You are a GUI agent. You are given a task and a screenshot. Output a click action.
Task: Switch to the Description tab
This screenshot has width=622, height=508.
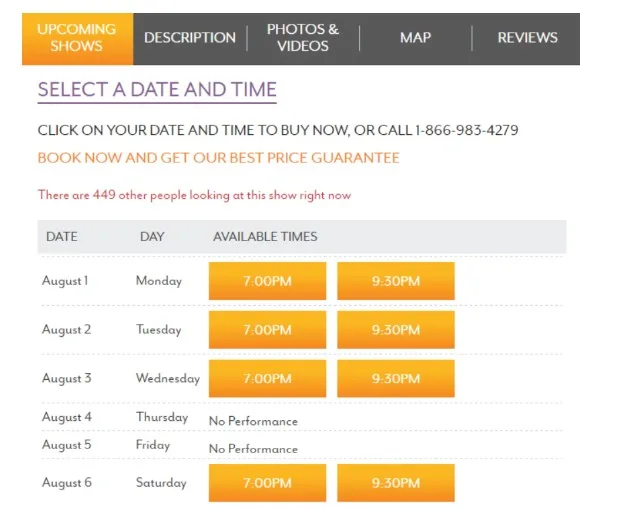190,38
